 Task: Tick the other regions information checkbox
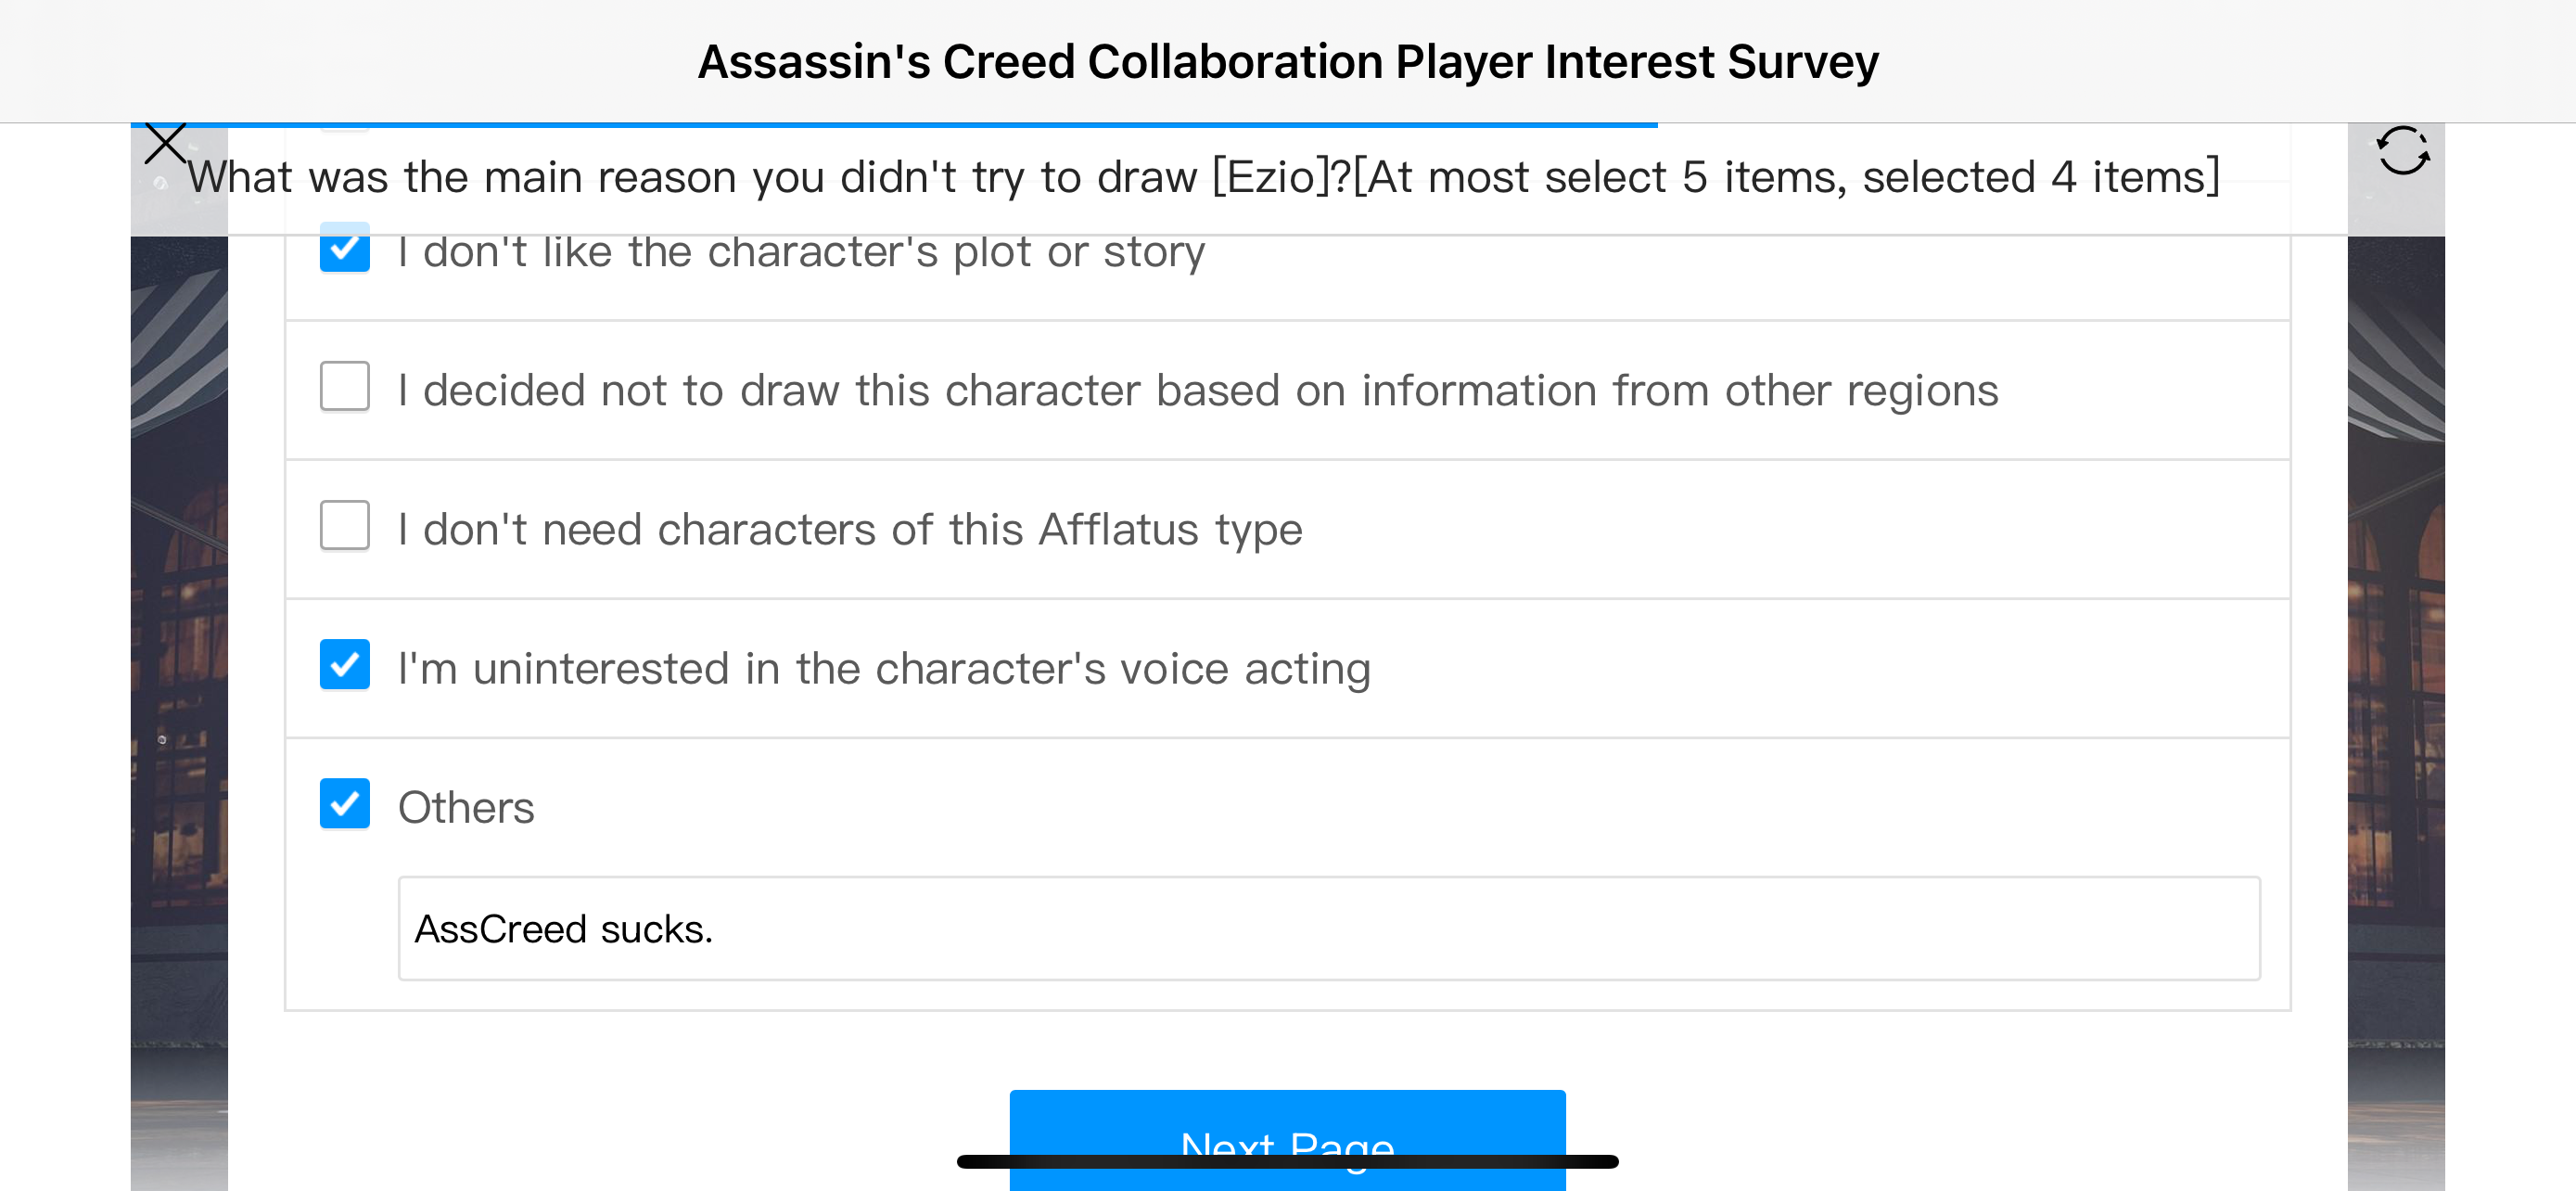pos(344,387)
